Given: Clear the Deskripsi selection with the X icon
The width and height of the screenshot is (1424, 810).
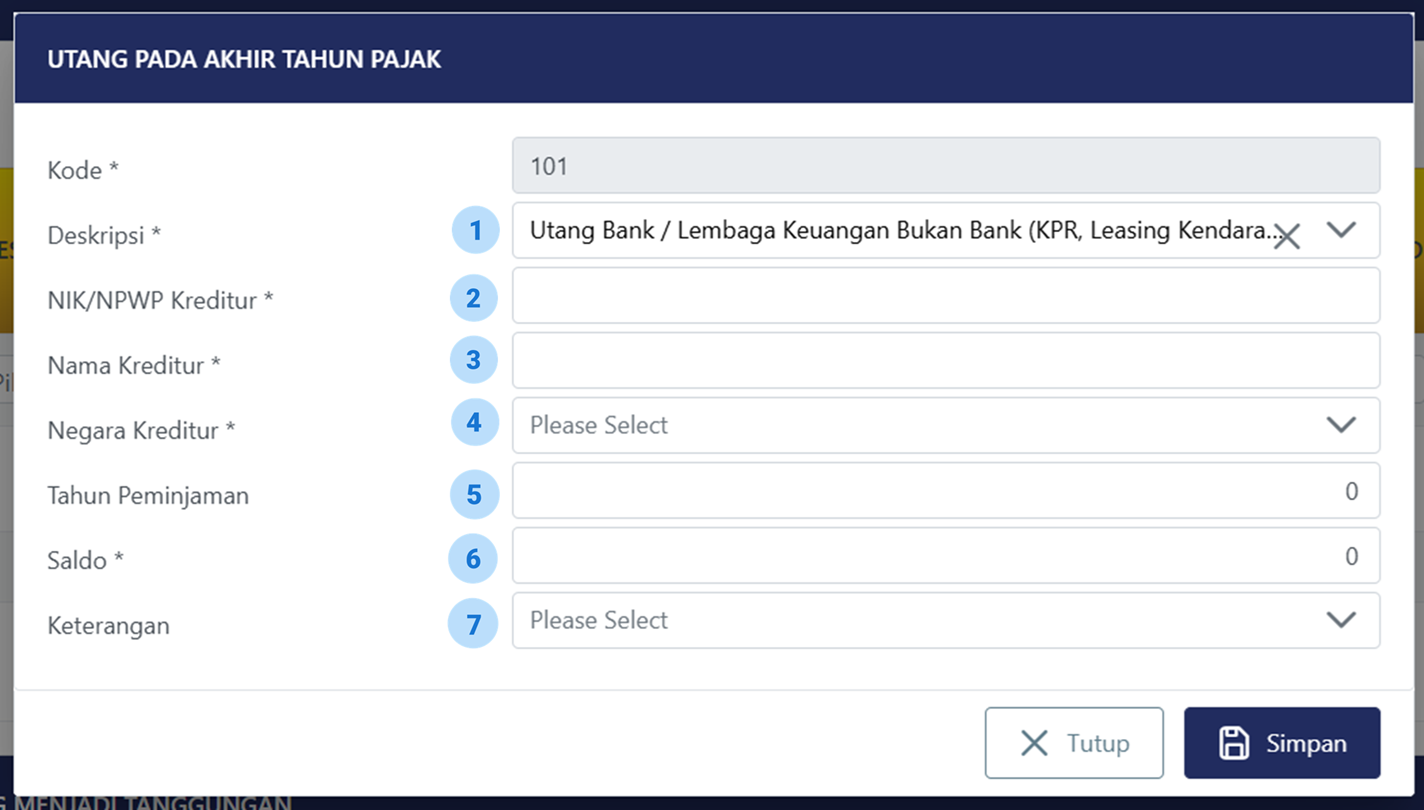Looking at the screenshot, I should (1287, 237).
